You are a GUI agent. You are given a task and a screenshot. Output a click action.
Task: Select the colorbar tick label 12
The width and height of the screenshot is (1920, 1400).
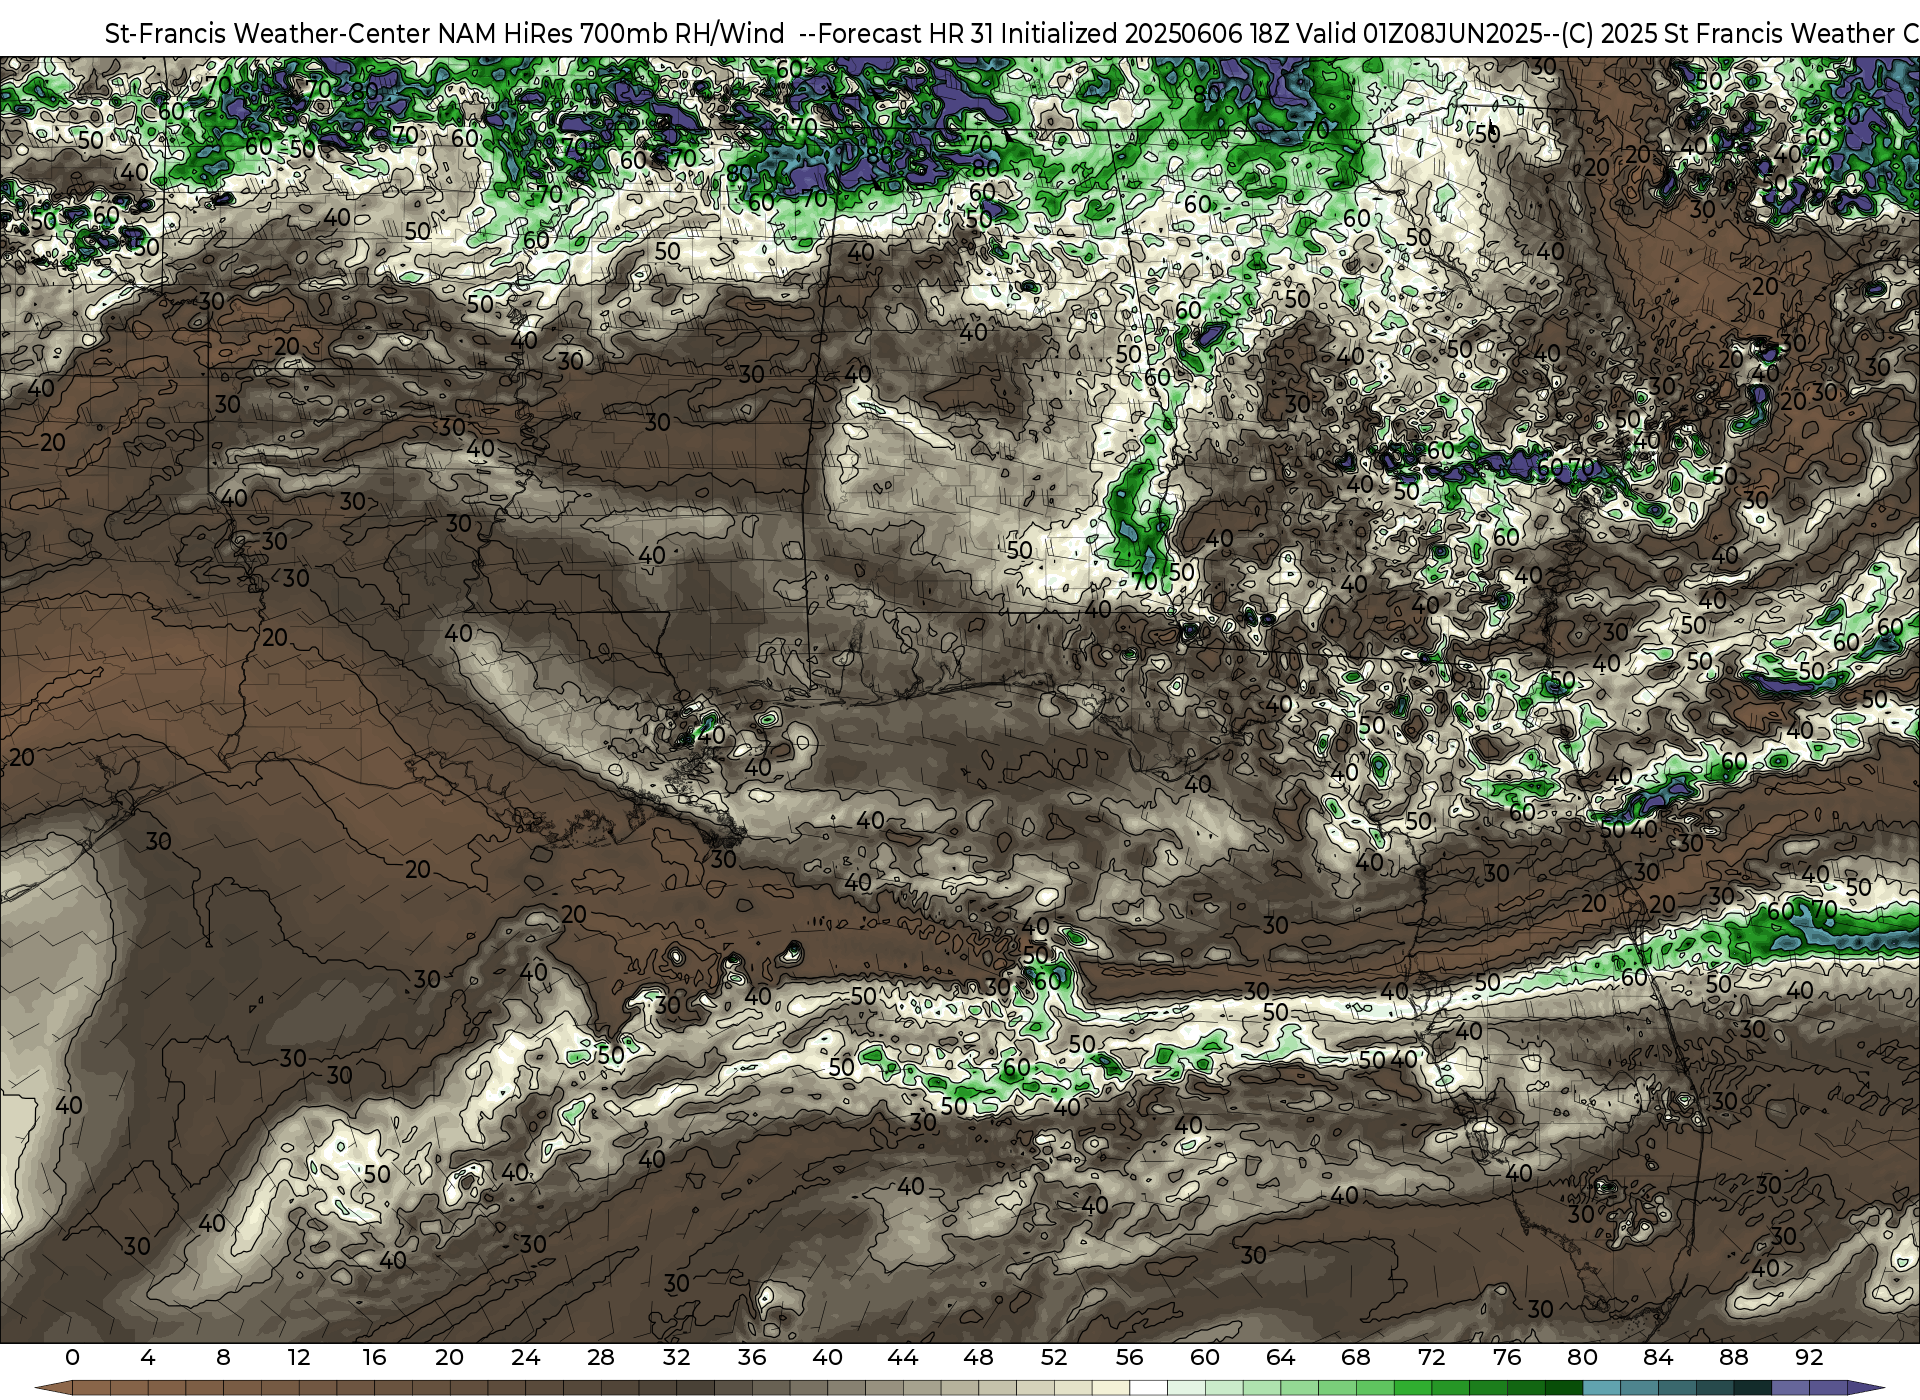299,1357
